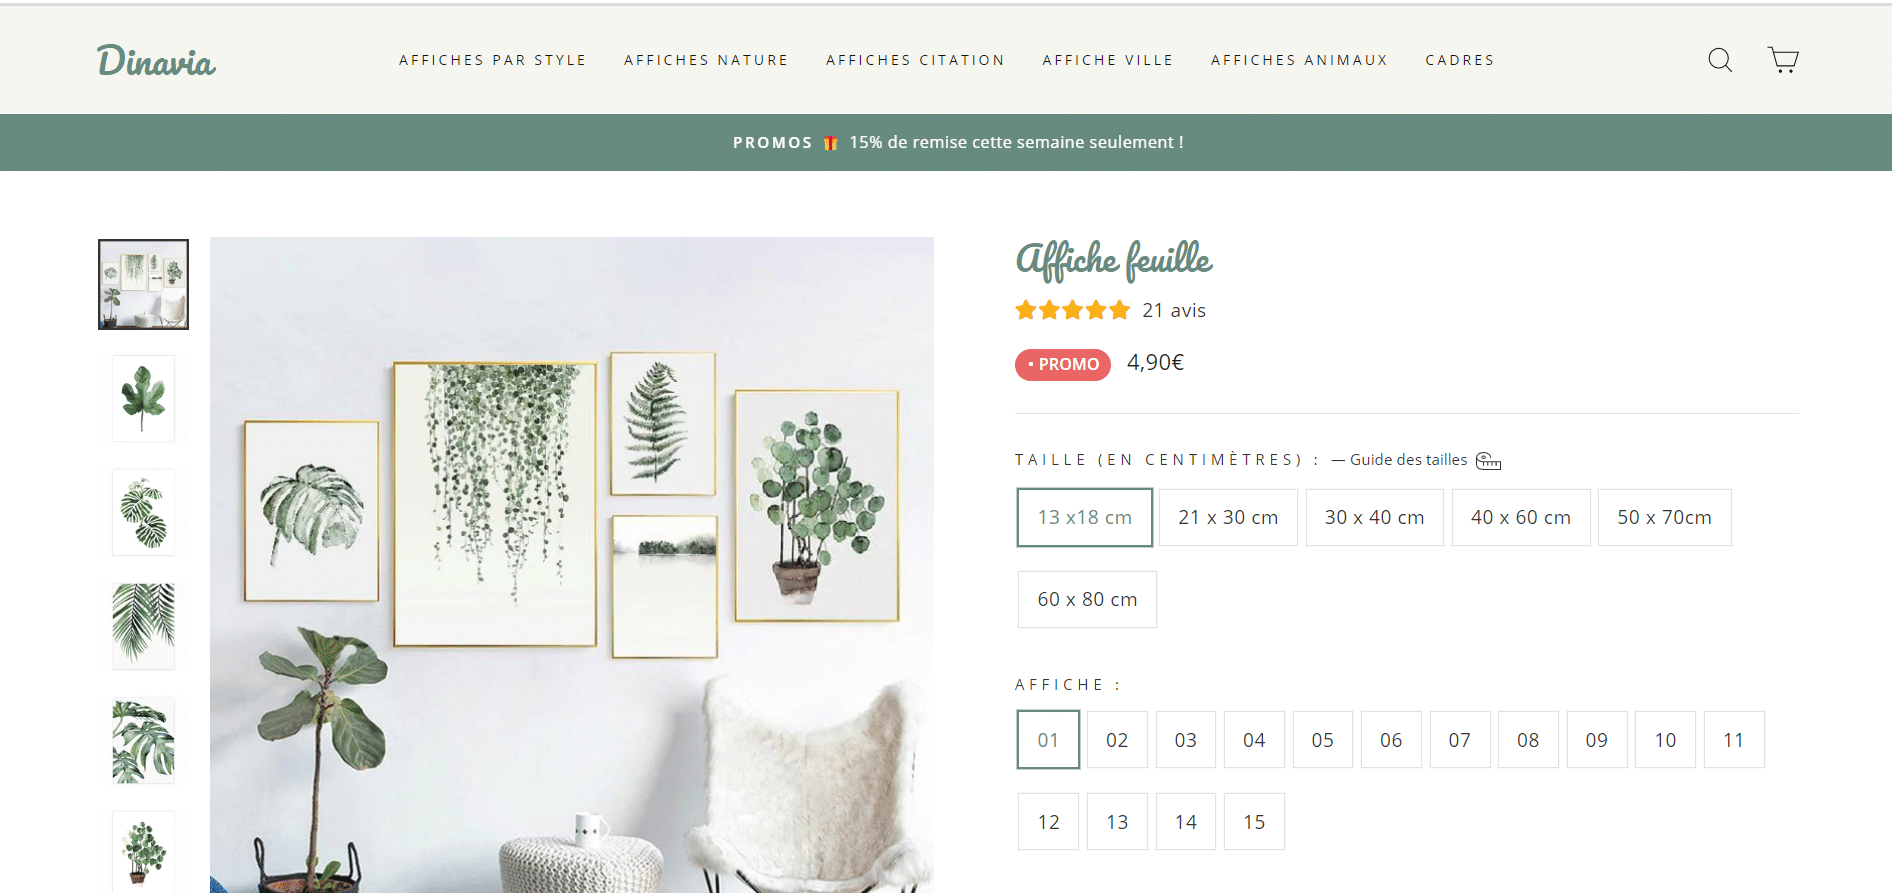Choose the 21 x 30 cm size
Image resolution: width=1892 pixels, height=893 pixels.
1228,517
